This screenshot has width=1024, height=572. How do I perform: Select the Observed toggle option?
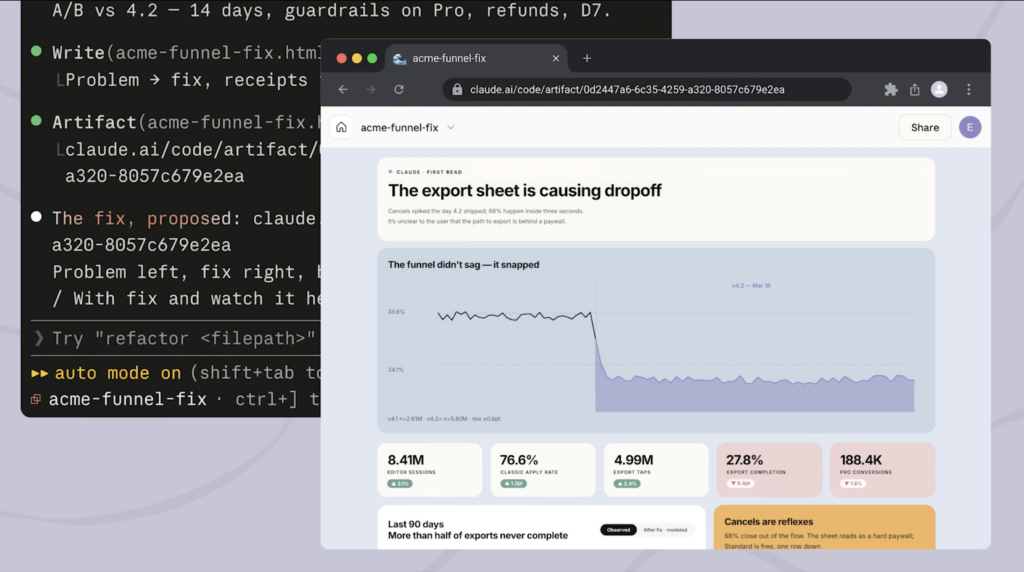pos(618,530)
